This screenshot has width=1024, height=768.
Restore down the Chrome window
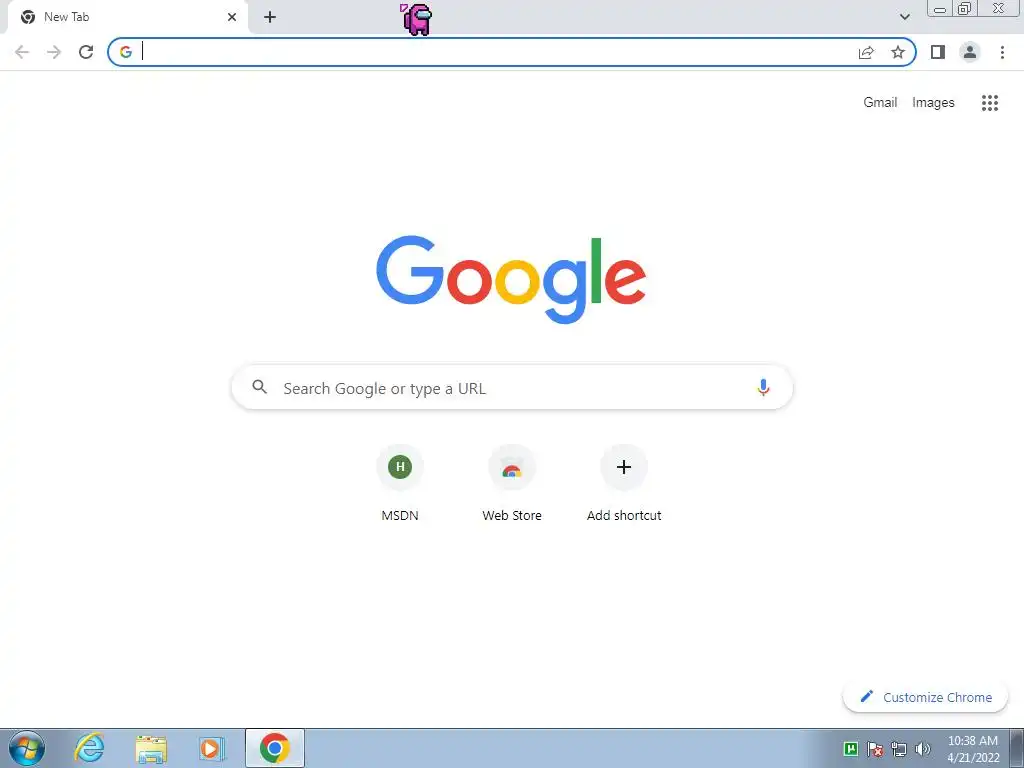(x=965, y=8)
